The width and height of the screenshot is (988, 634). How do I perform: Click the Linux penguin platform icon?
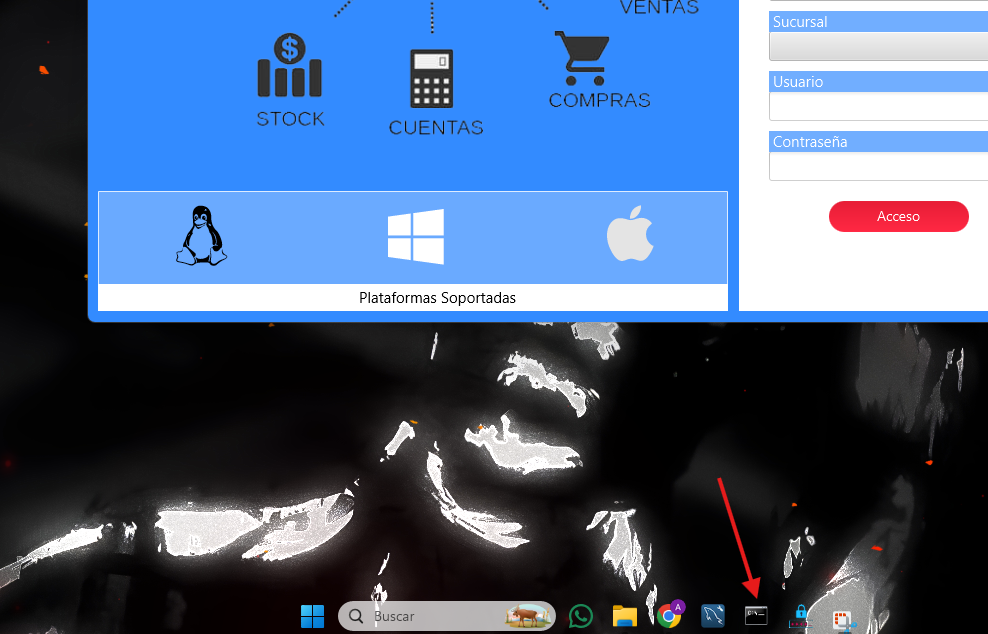coord(202,237)
